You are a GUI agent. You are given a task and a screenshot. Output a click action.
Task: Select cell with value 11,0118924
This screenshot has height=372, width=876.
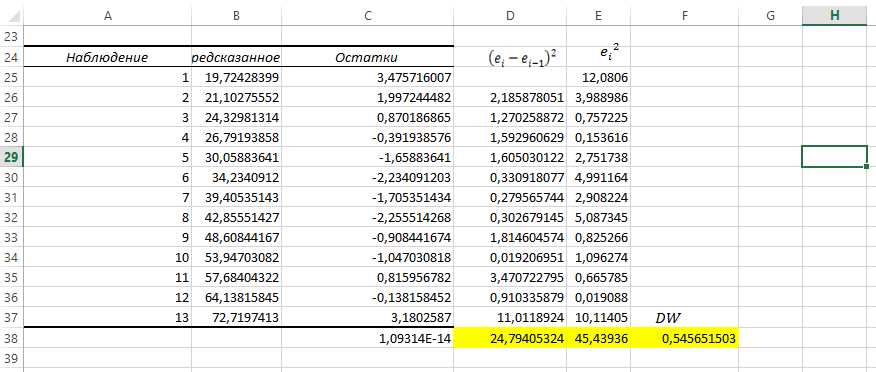[510, 318]
